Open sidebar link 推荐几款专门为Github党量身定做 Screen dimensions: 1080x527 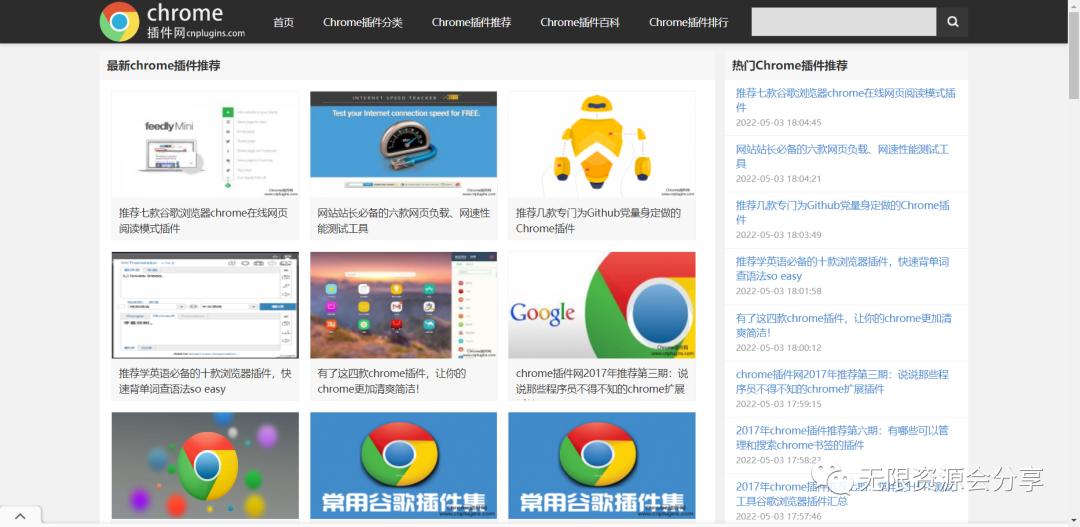(x=842, y=213)
